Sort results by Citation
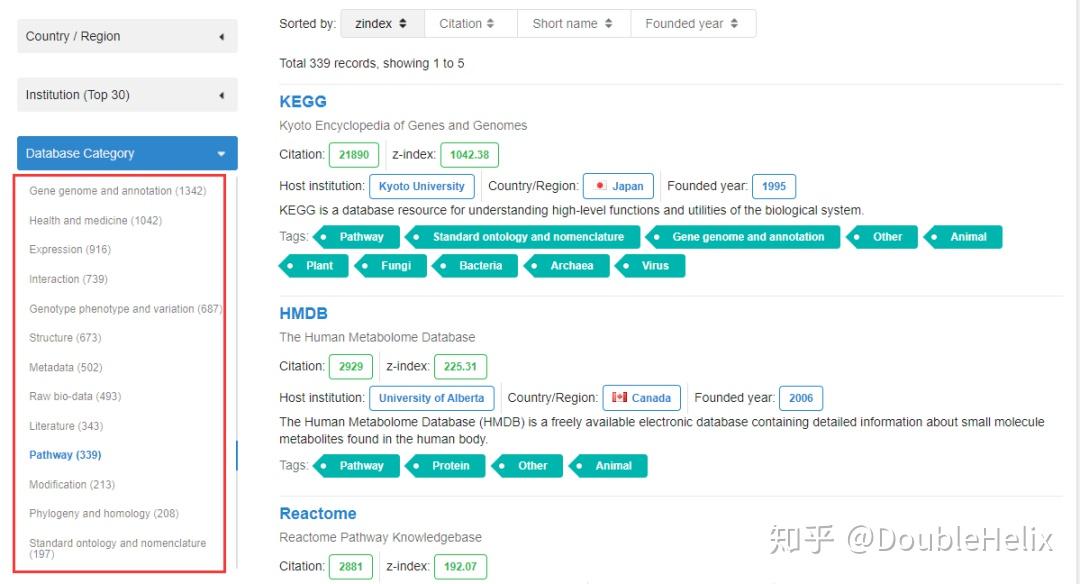1080x584 pixels. coord(467,24)
